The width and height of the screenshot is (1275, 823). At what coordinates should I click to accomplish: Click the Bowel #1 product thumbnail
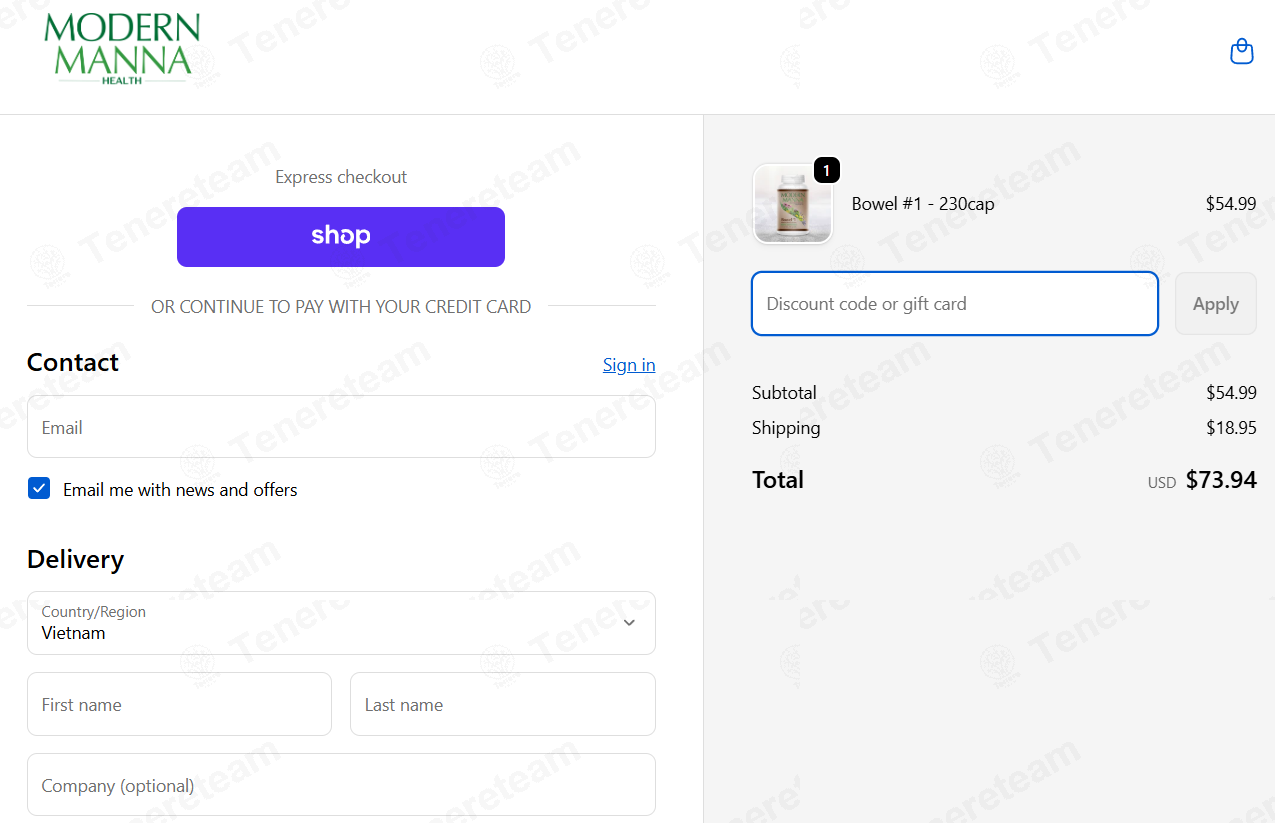tap(793, 204)
